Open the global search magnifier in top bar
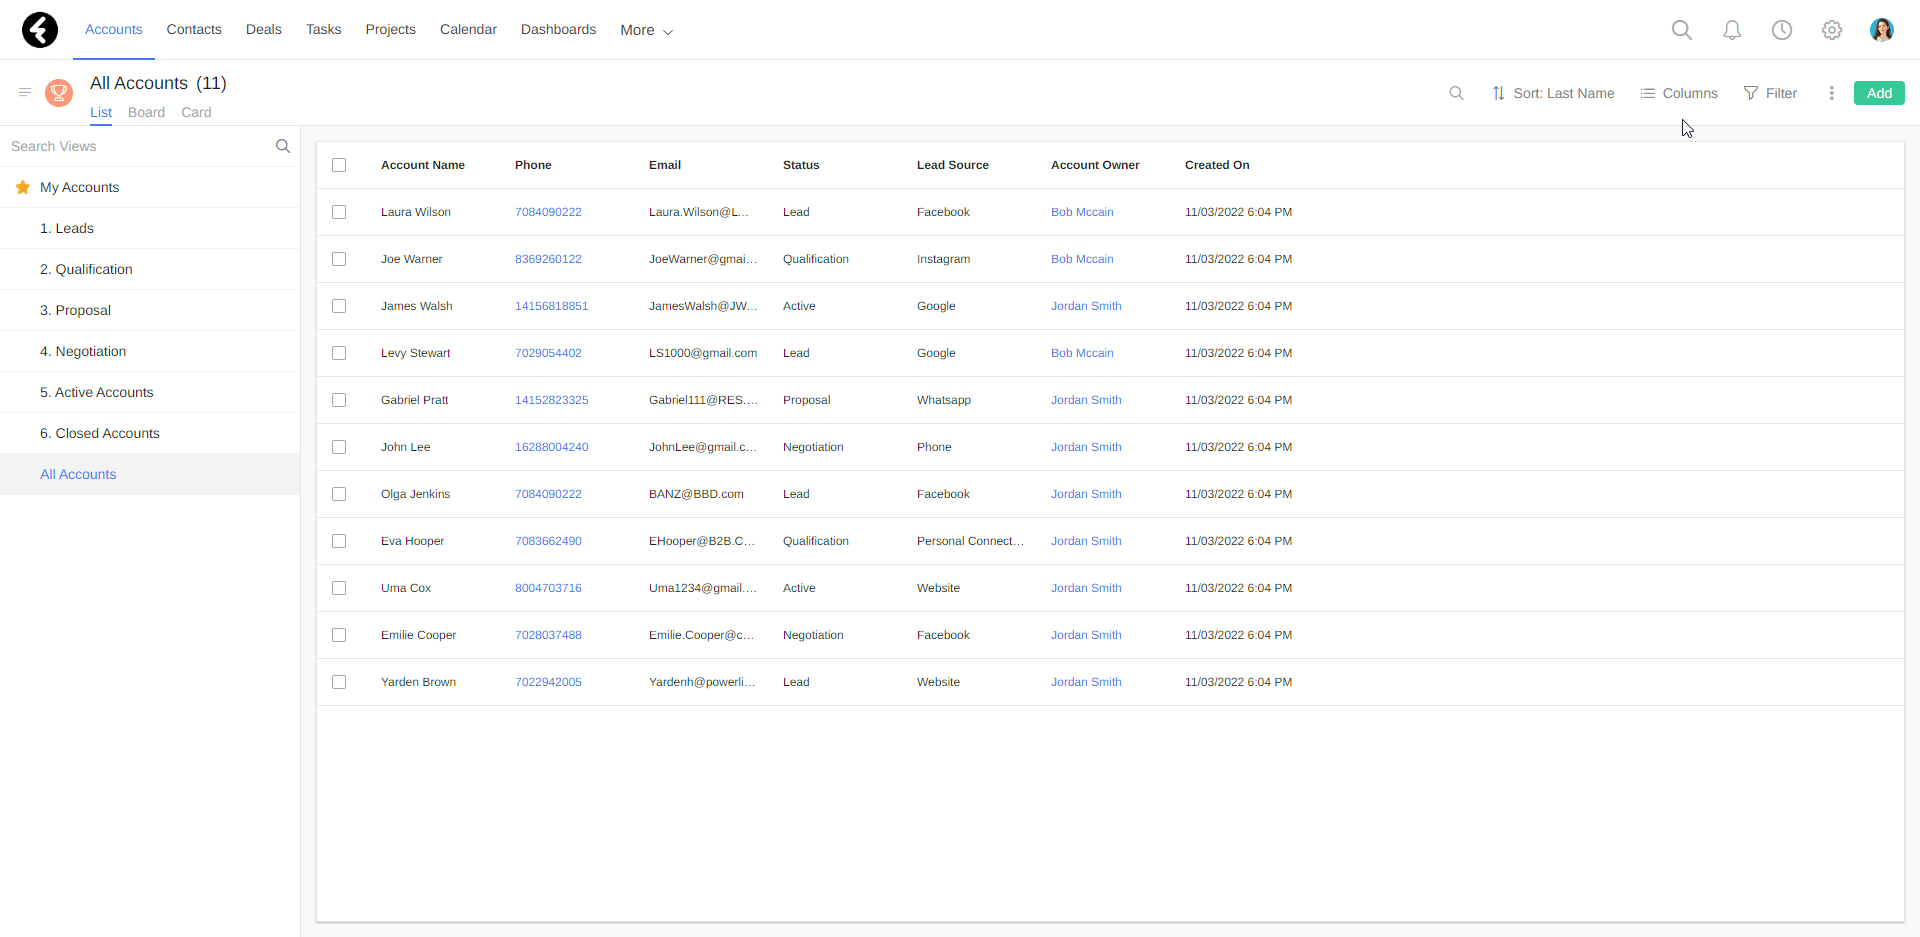This screenshot has width=1920, height=937. coord(1682,30)
